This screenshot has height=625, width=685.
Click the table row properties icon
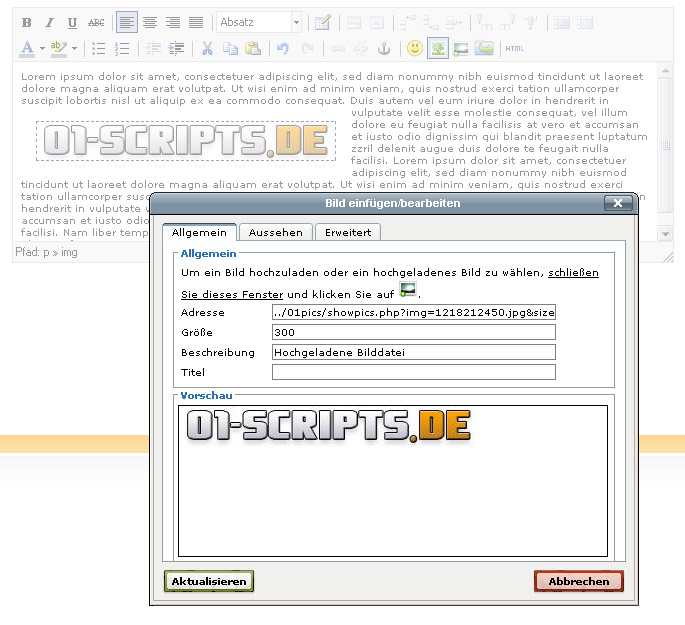[353, 23]
